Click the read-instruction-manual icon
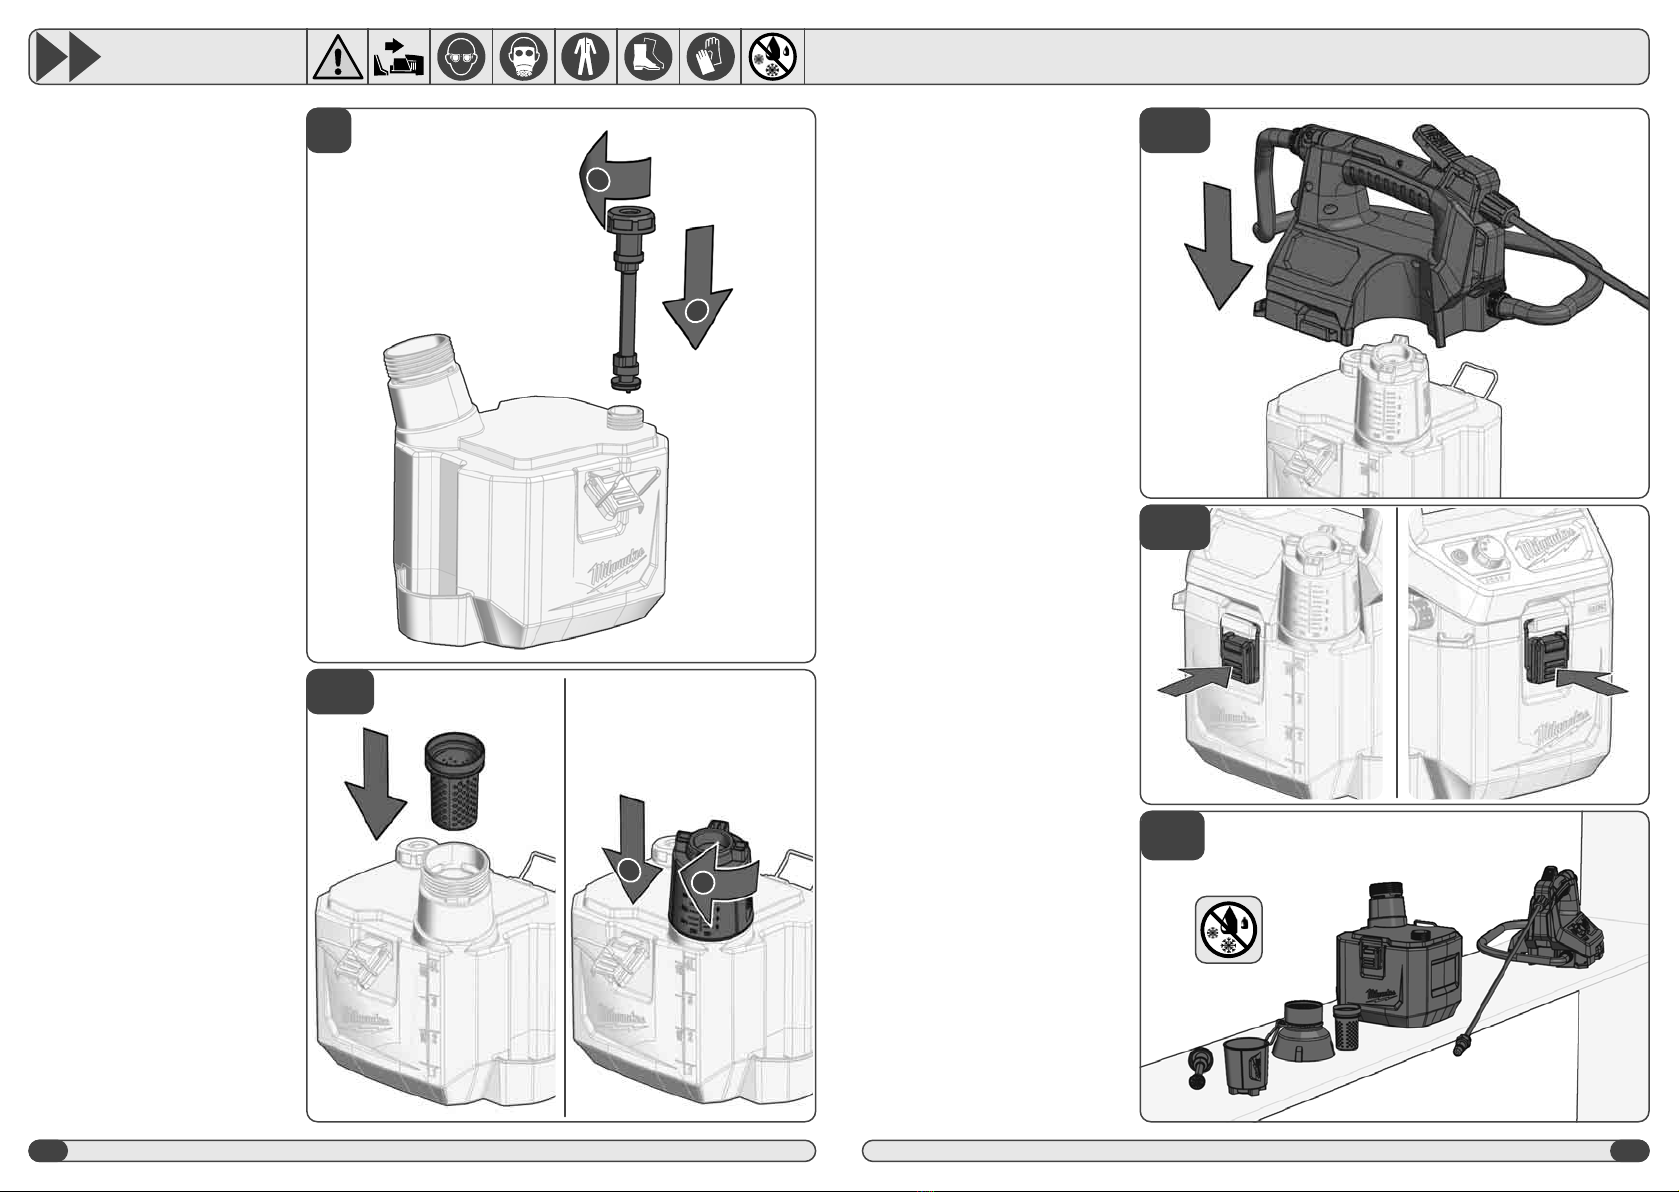This screenshot has width=1679, height=1192. 399,57
